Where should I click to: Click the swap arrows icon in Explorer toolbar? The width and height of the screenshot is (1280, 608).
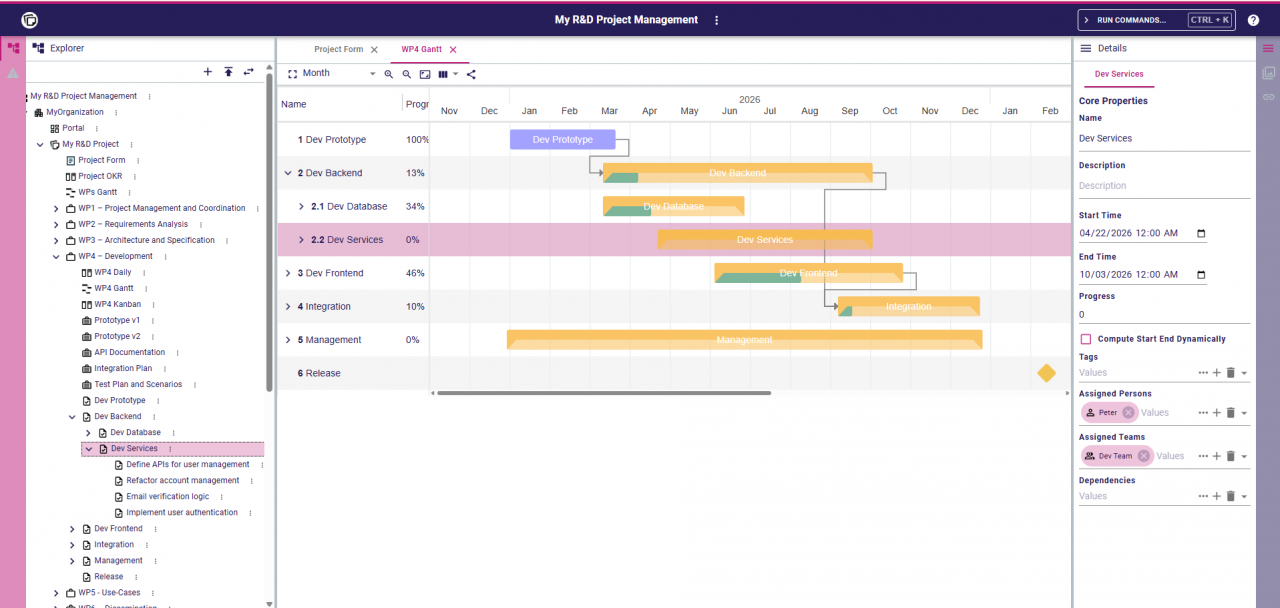[250, 71]
